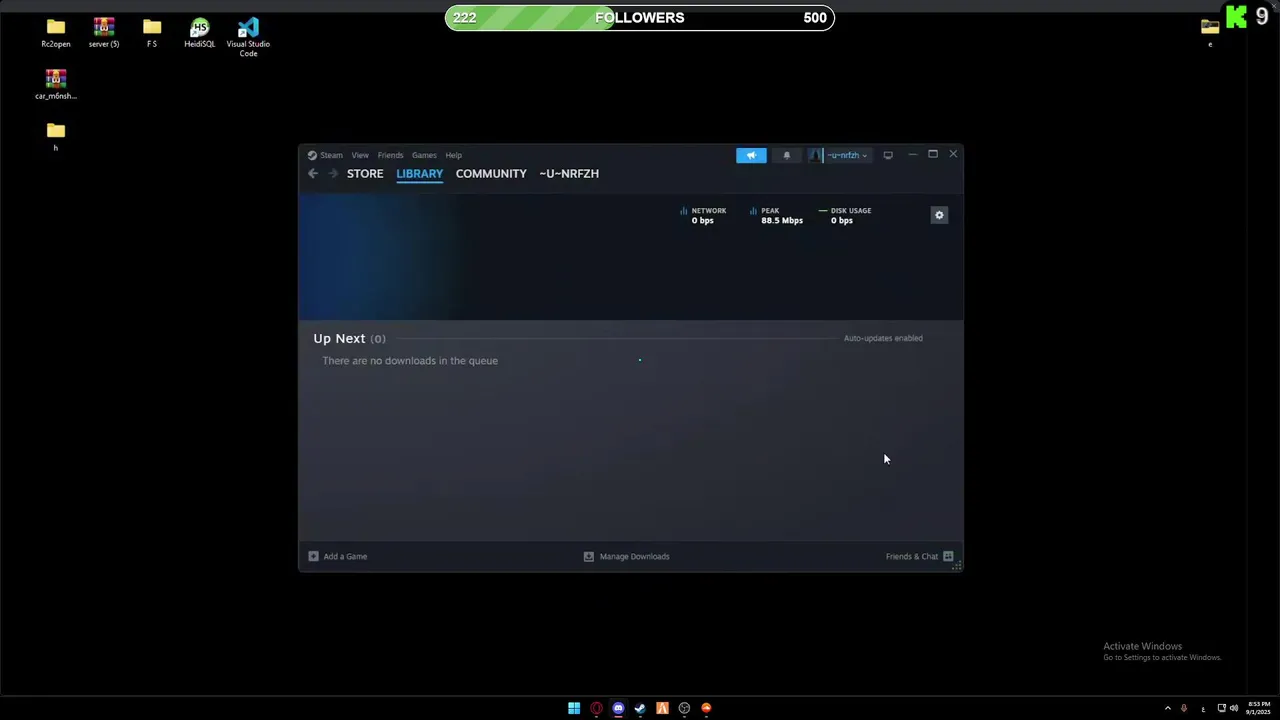Viewport: 1280px width, 720px height.
Task: Open the Friends menu in Steam
Action: pos(390,155)
